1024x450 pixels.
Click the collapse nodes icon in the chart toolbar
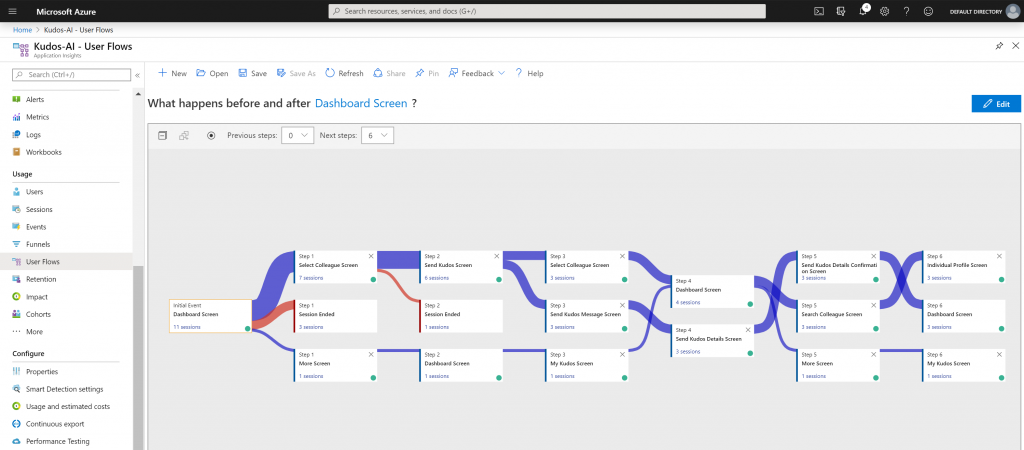163,135
